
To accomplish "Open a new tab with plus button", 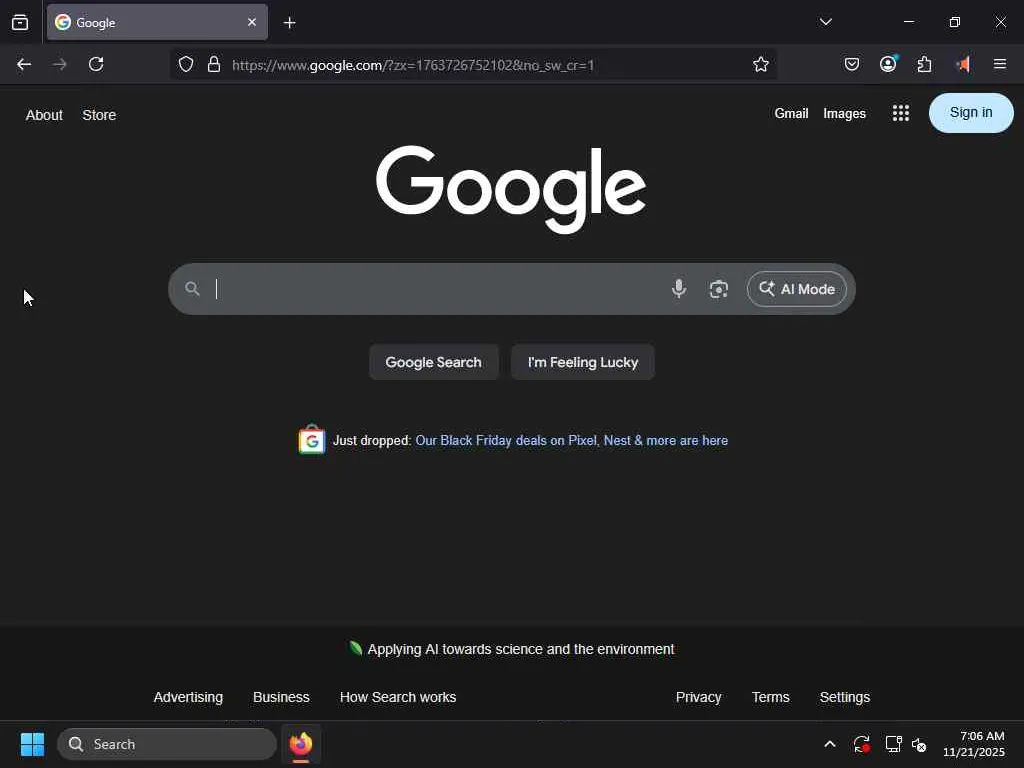I will click(290, 23).
